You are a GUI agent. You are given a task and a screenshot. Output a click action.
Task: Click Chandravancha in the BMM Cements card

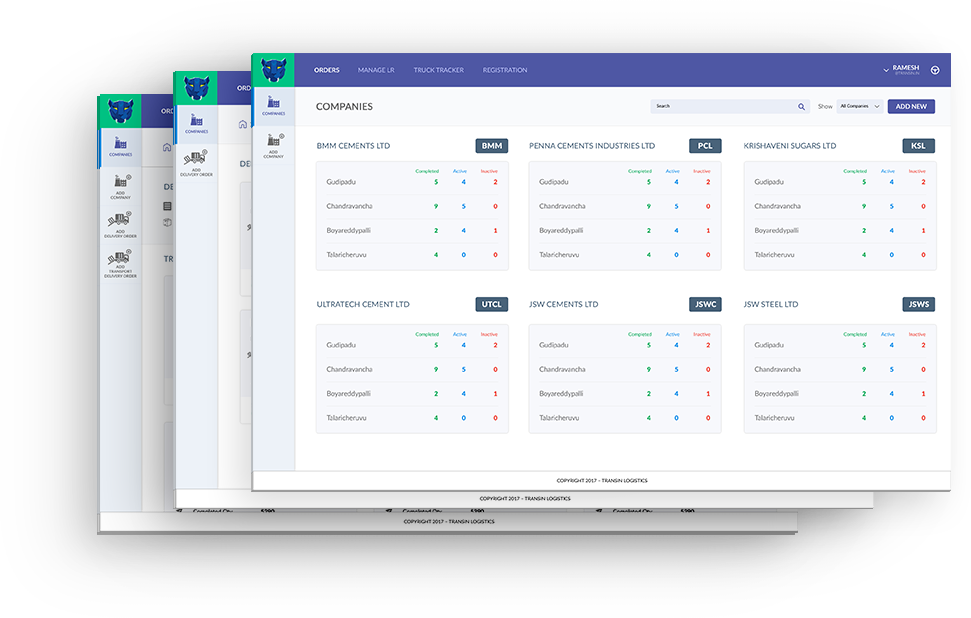point(349,206)
